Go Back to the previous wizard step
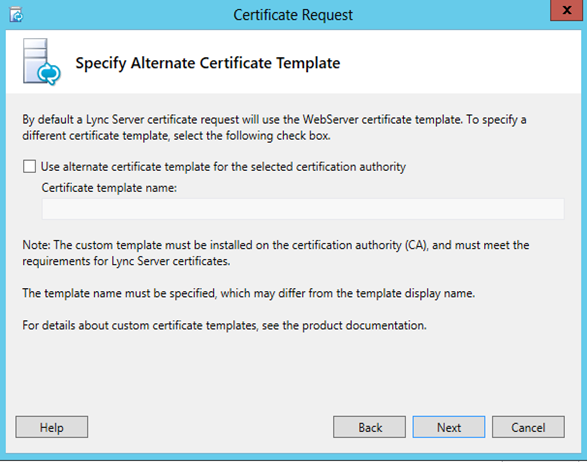 369,427
